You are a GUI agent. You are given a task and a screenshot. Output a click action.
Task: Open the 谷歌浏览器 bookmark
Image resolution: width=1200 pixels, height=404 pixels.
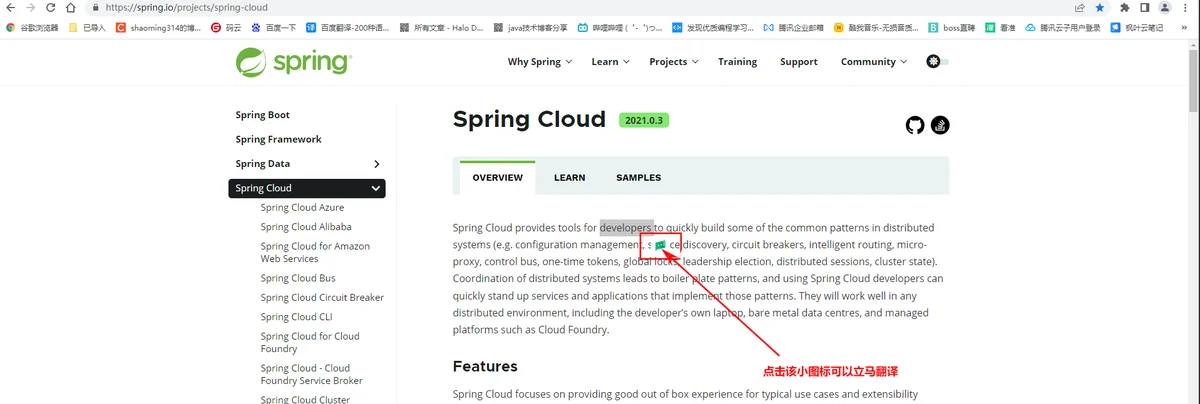click(x=32, y=28)
